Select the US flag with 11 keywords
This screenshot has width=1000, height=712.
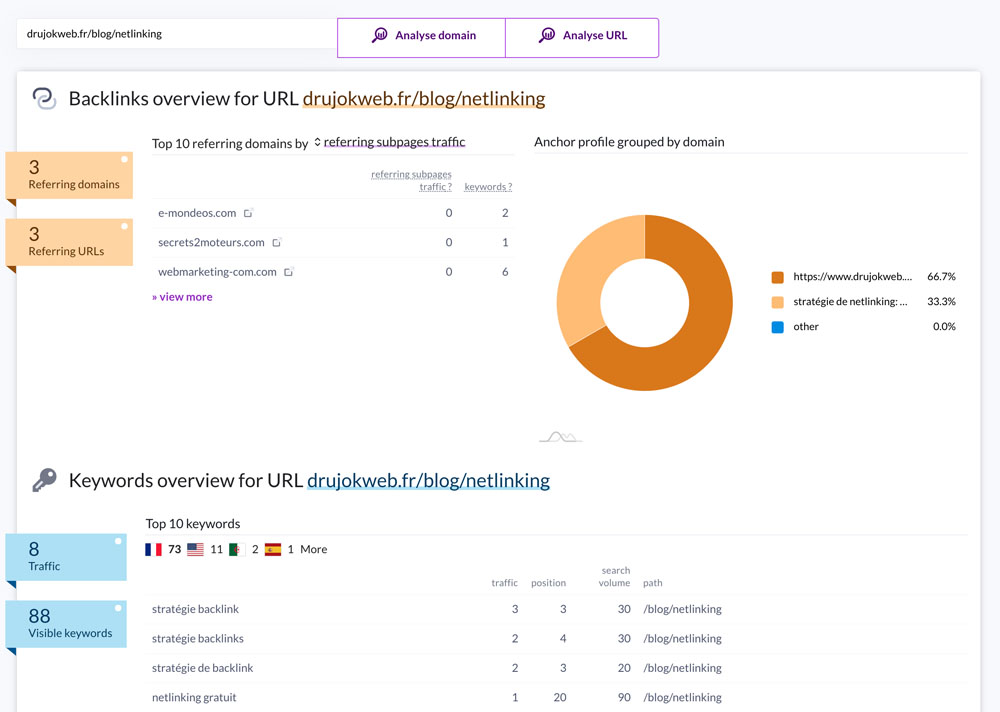coord(195,549)
